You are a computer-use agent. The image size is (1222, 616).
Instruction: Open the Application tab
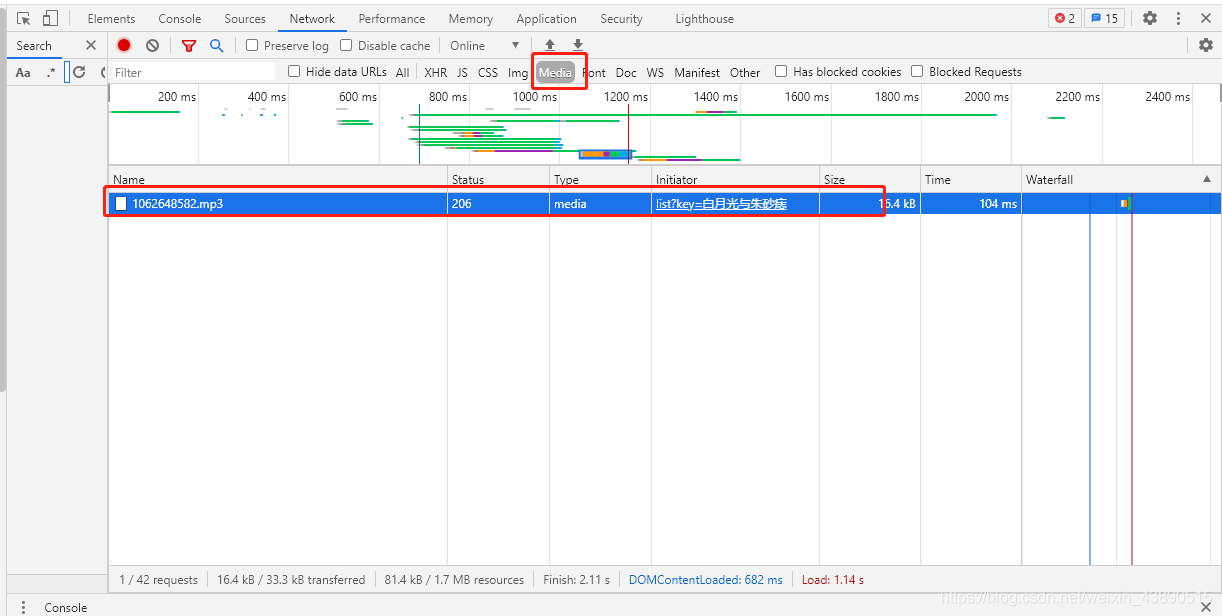(x=546, y=18)
